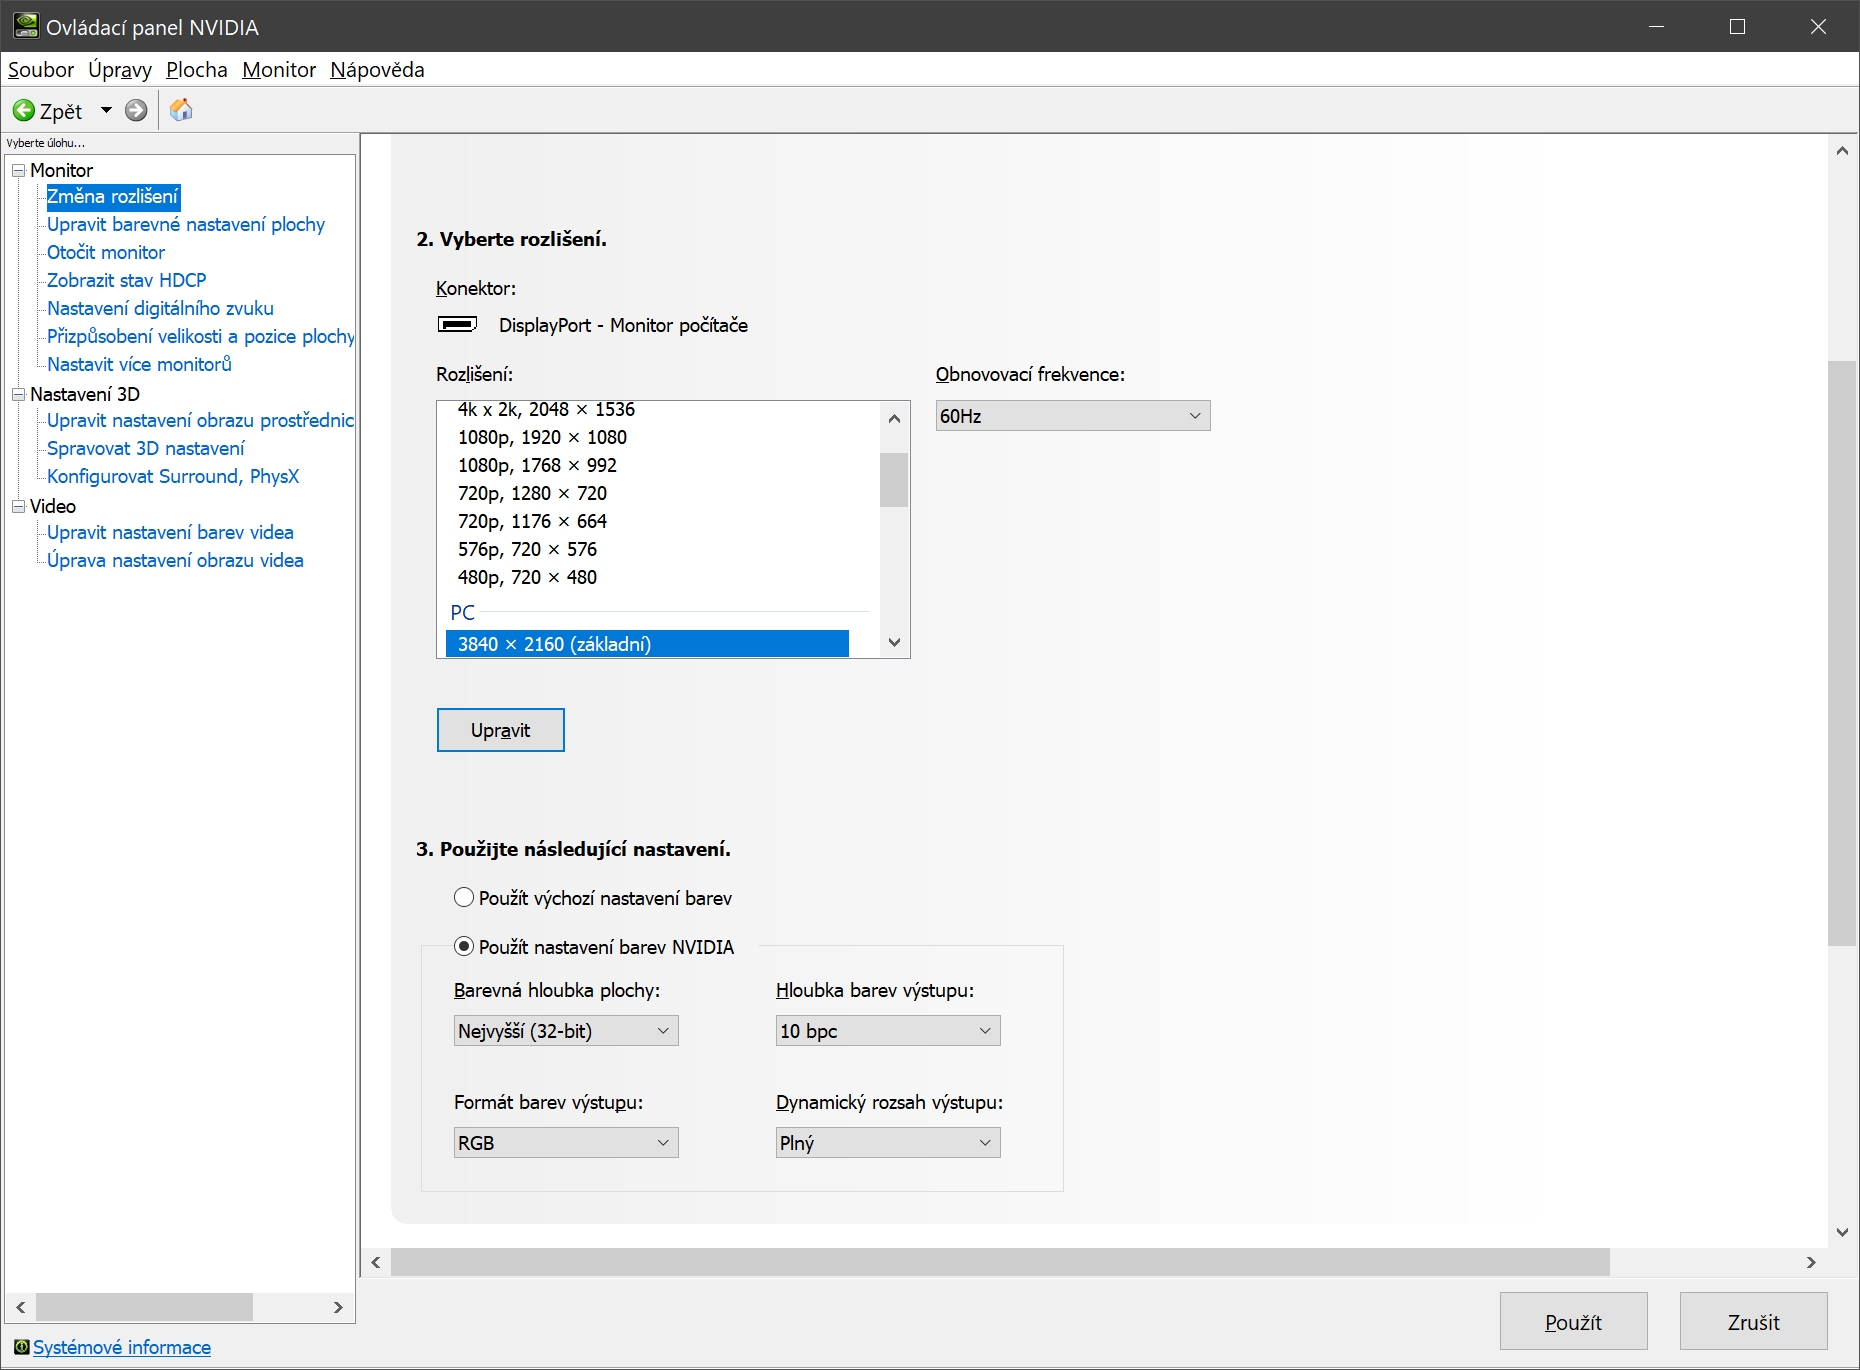Screen dimensions: 1860x1370
Task: Open Nastavení digitálního zvuku task
Action: (160, 308)
